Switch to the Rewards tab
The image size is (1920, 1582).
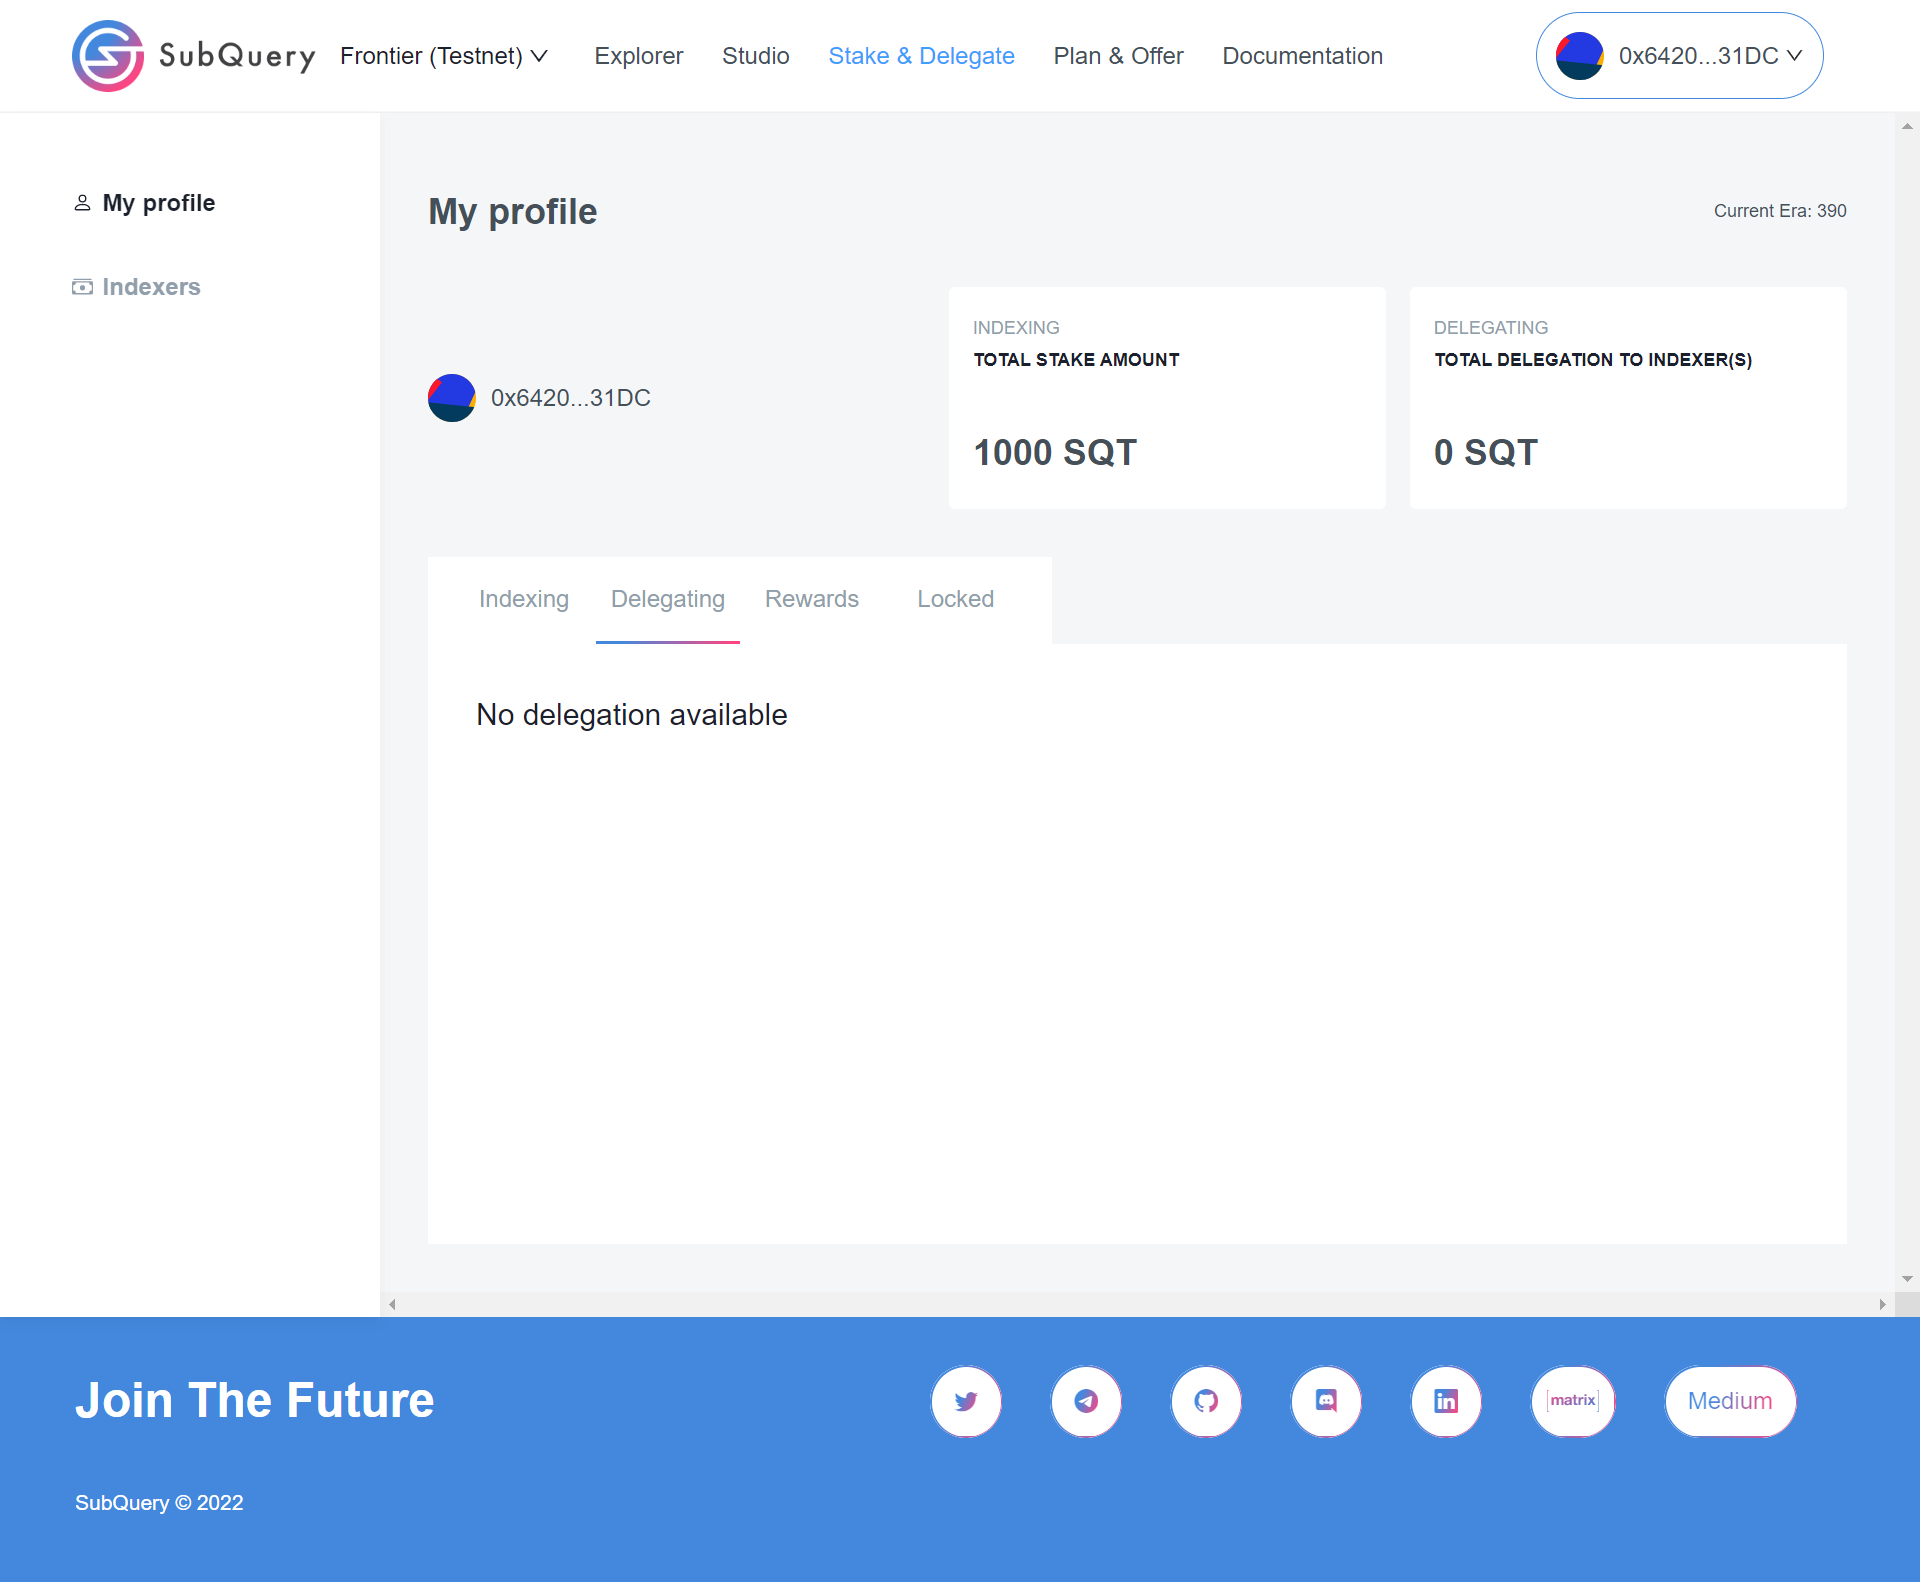[x=811, y=599]
